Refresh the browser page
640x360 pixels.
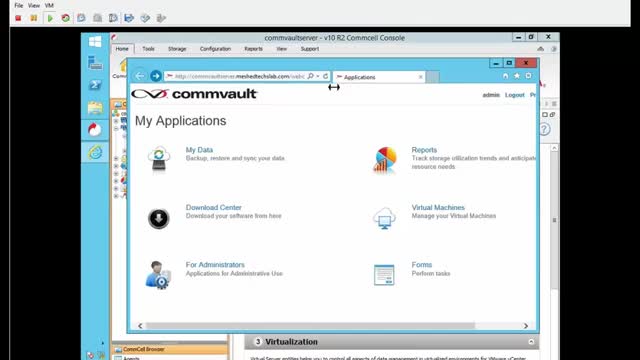[325, 76]
